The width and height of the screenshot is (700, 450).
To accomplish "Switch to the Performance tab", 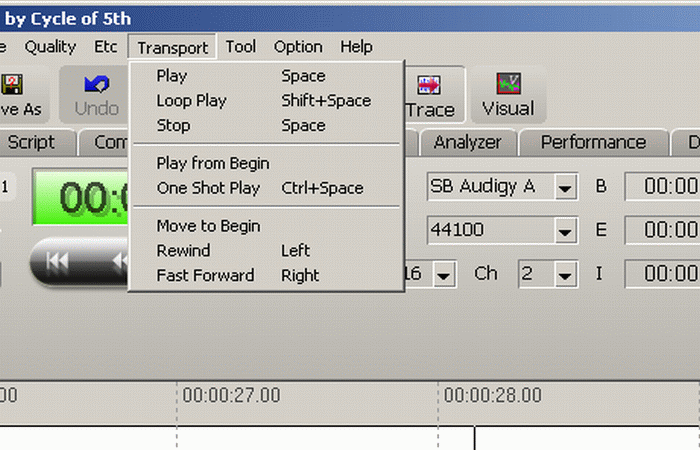I will tap(593, 143).
